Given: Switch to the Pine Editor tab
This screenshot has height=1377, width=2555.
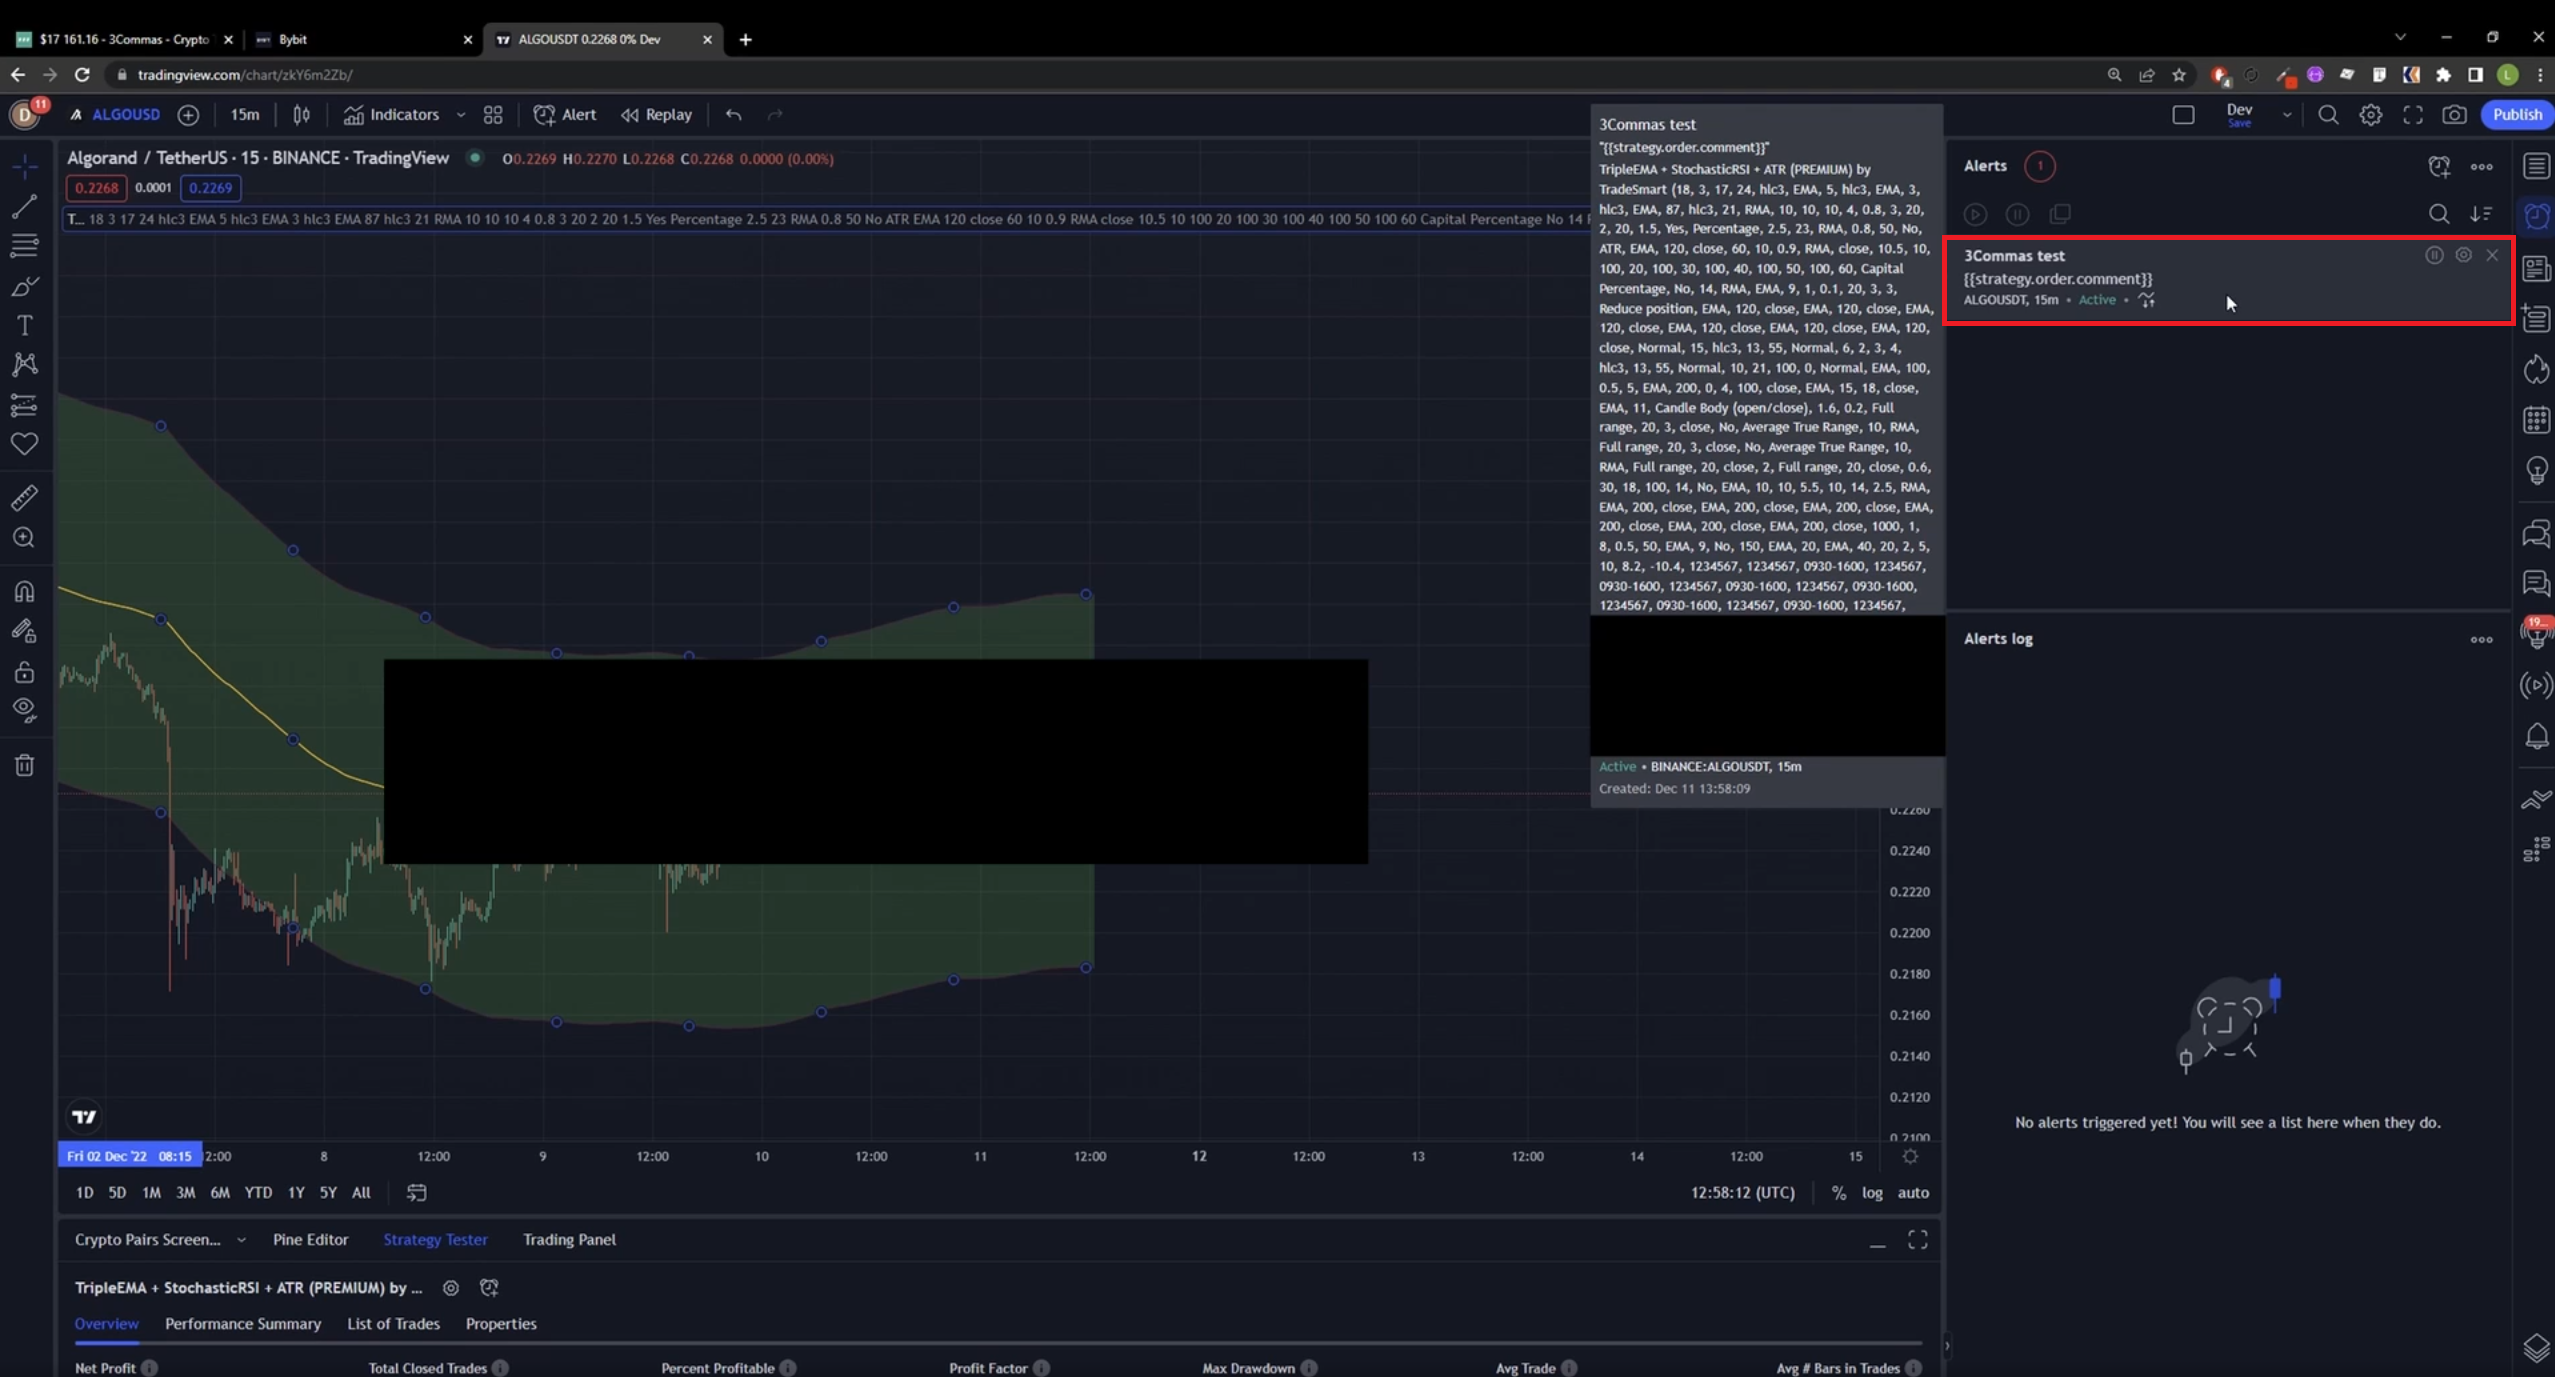Looking at the screenshot, I should [x=310, y=1240].
